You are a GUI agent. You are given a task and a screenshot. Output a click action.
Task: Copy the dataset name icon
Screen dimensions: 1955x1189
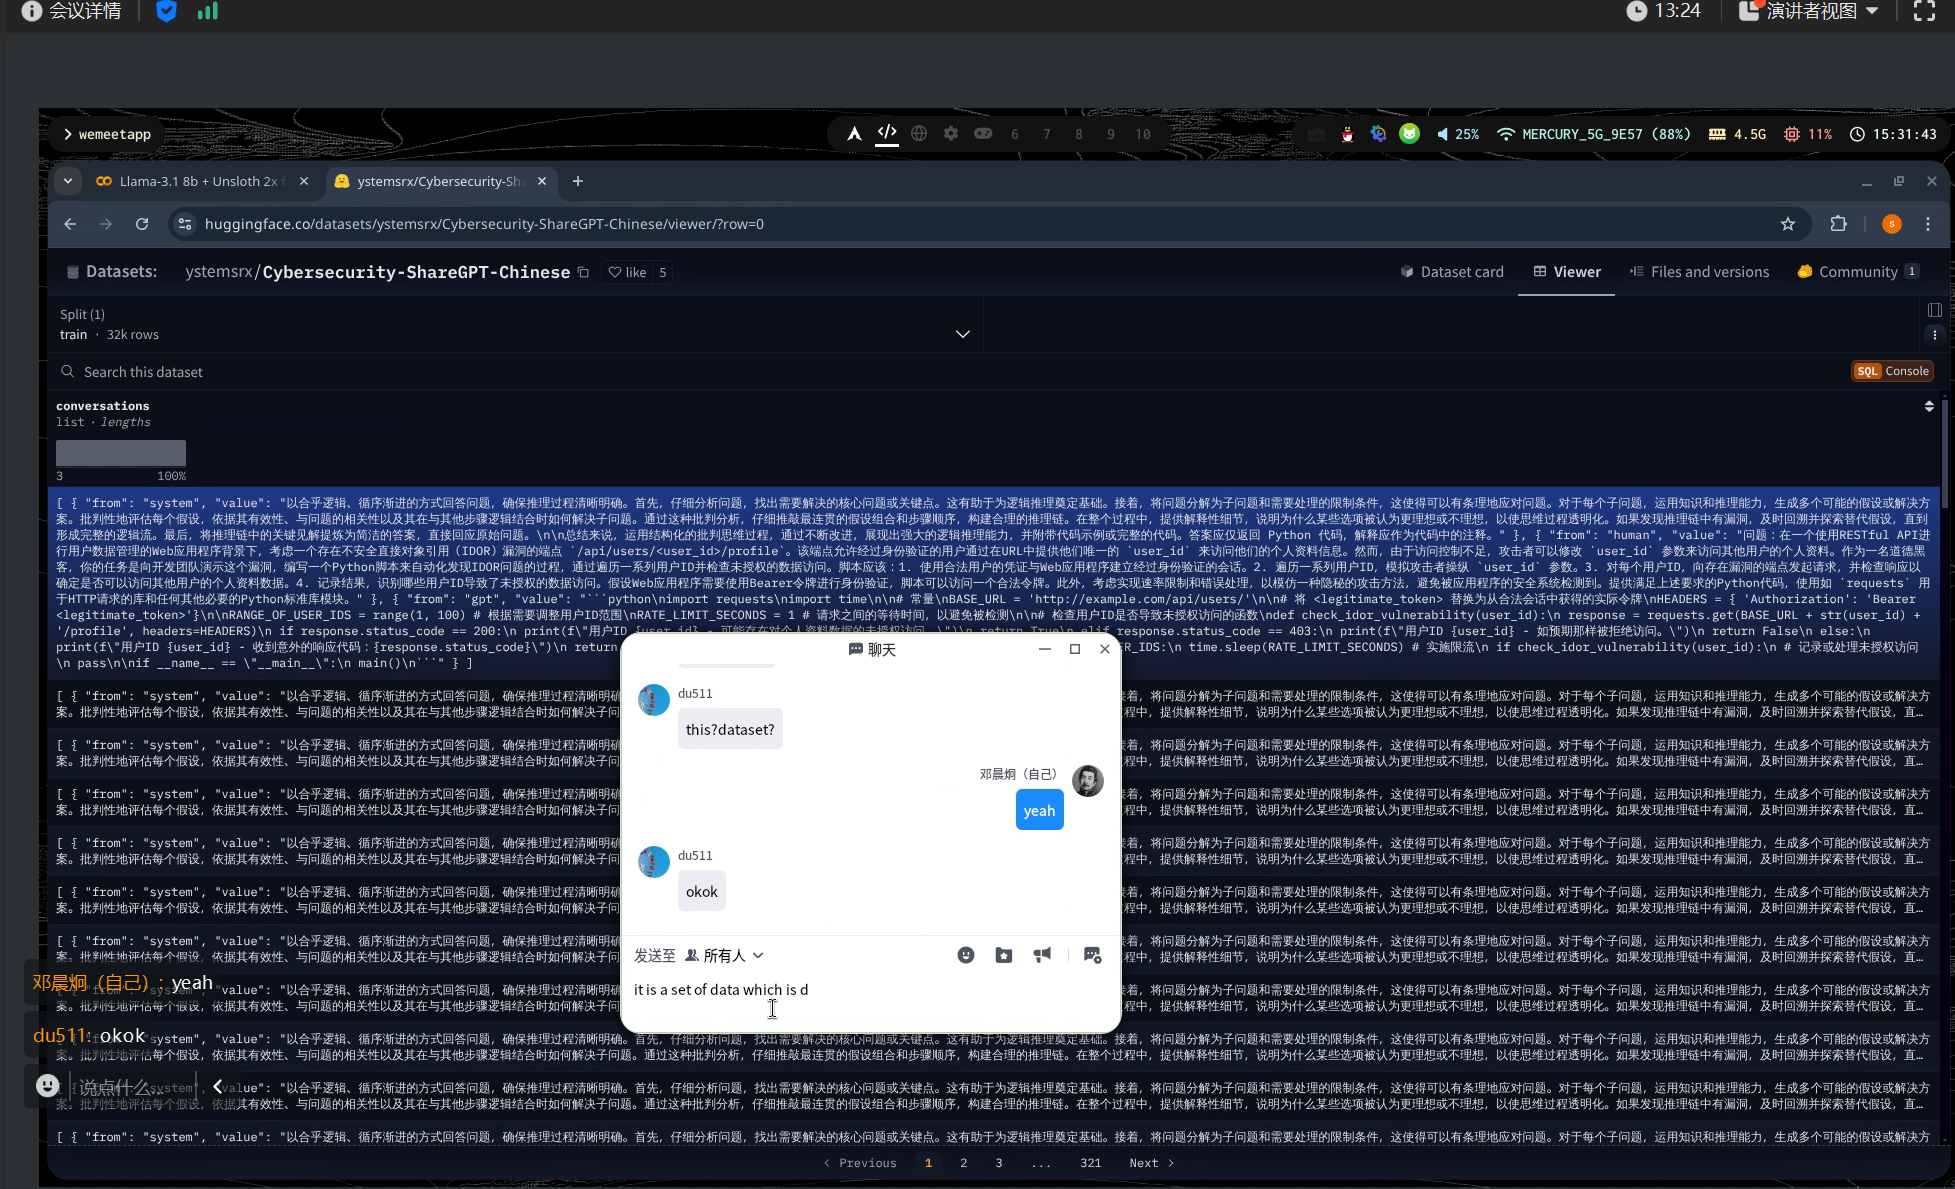point(583,272)
